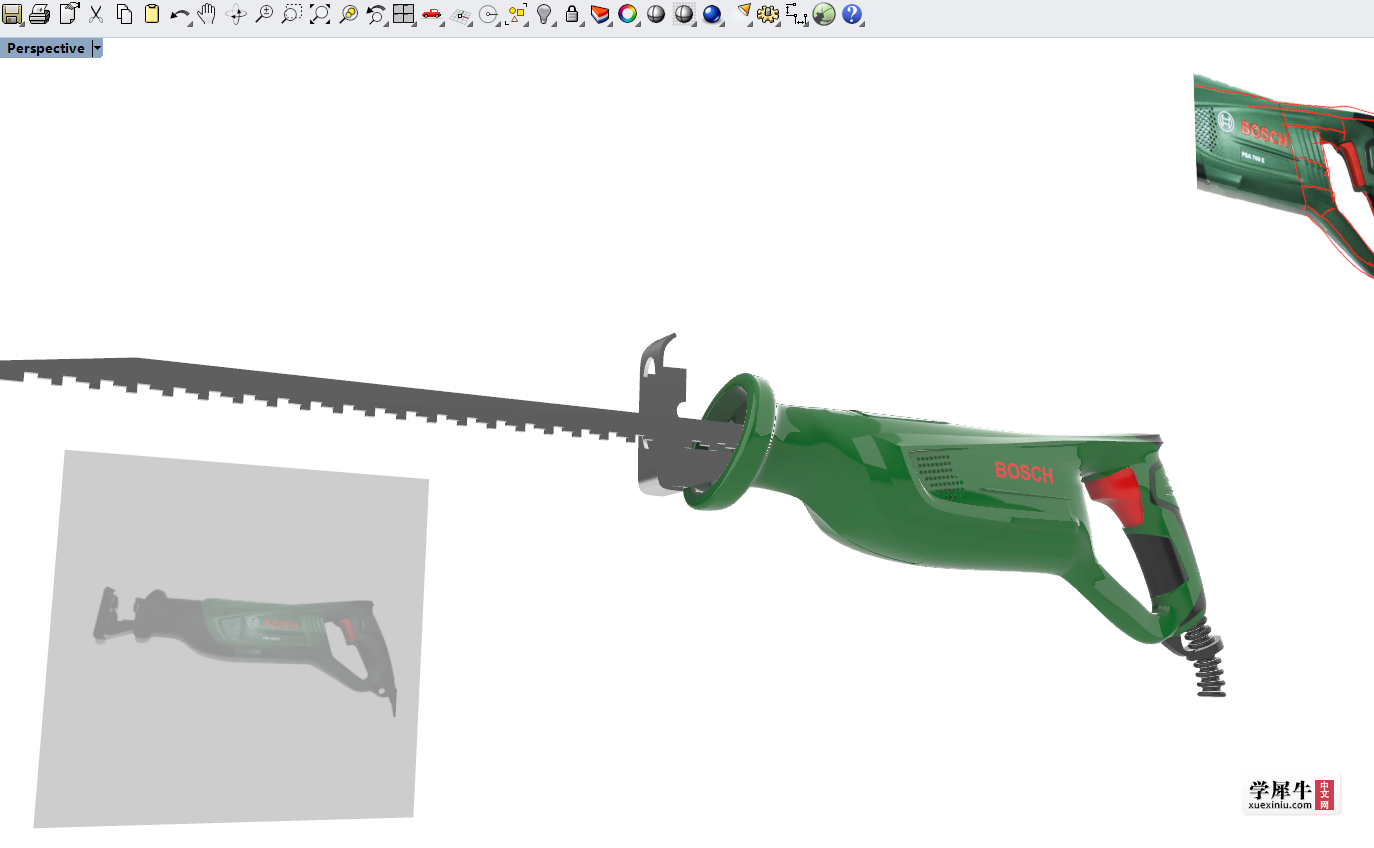Click the Save file floppy disk icon

tap(12, 14)
